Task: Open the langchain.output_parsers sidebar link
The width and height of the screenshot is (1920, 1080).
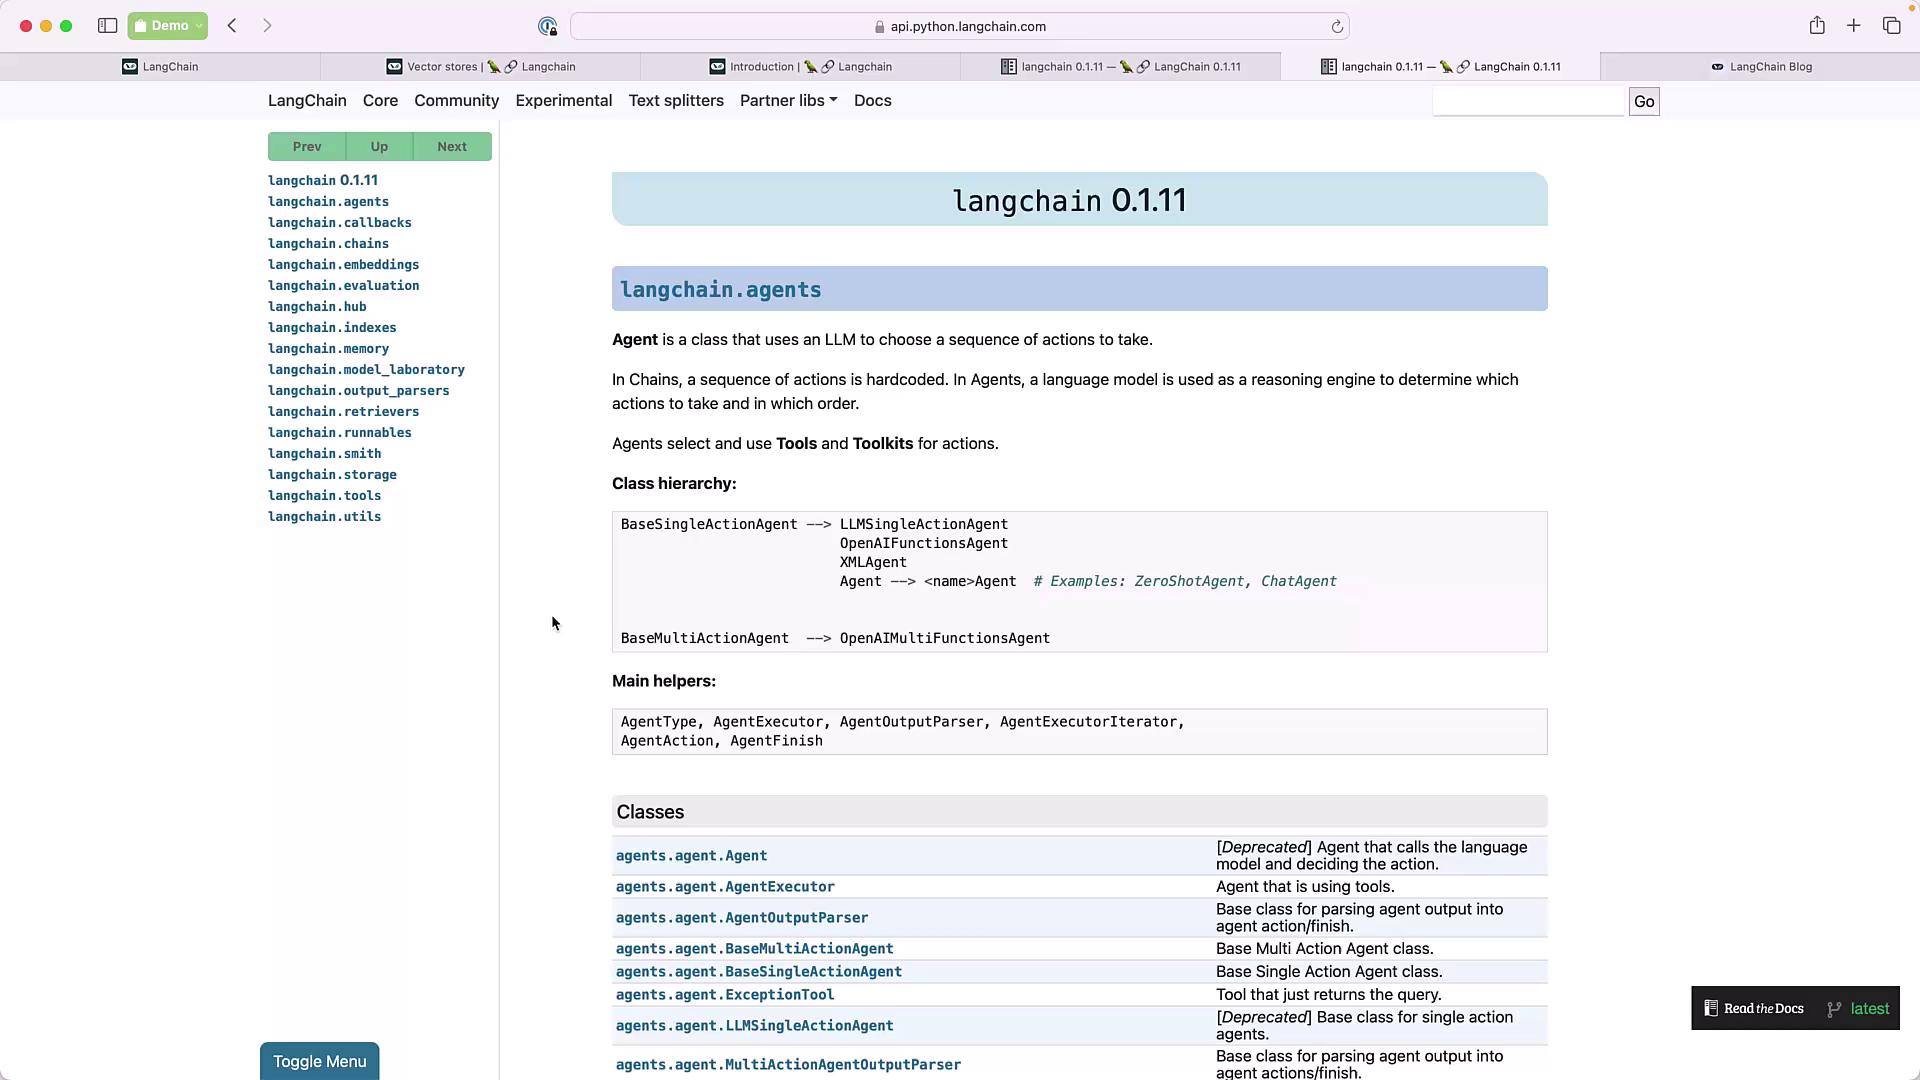Action: point(358,391)
